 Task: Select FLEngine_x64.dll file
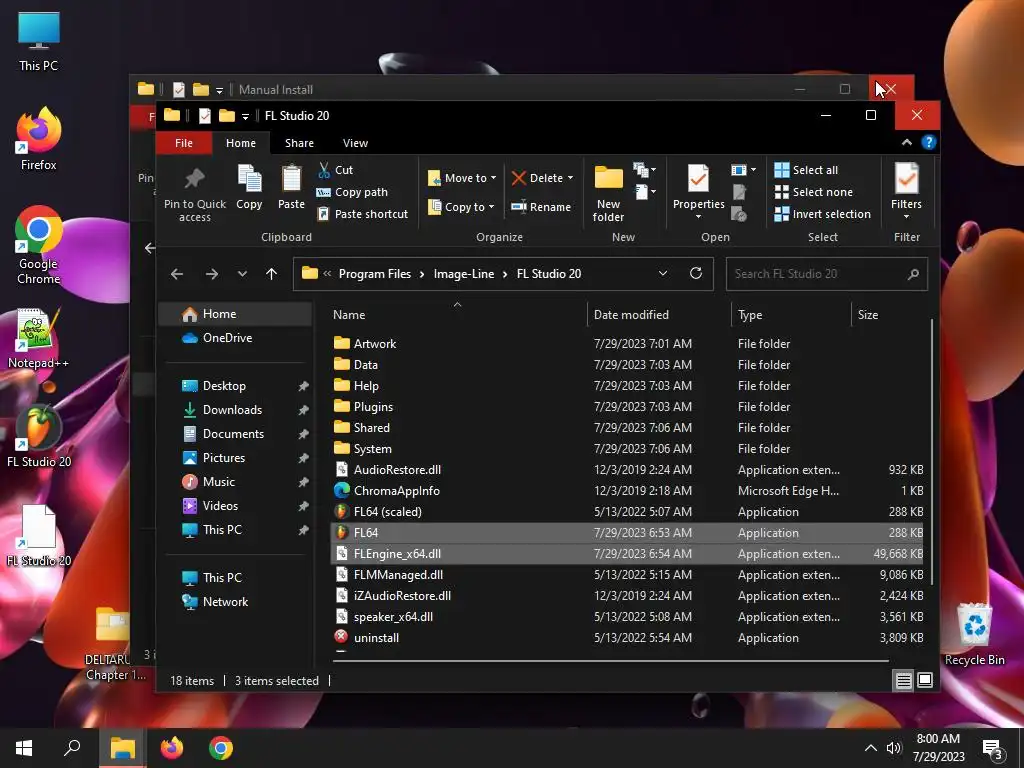tap(627, 553)
